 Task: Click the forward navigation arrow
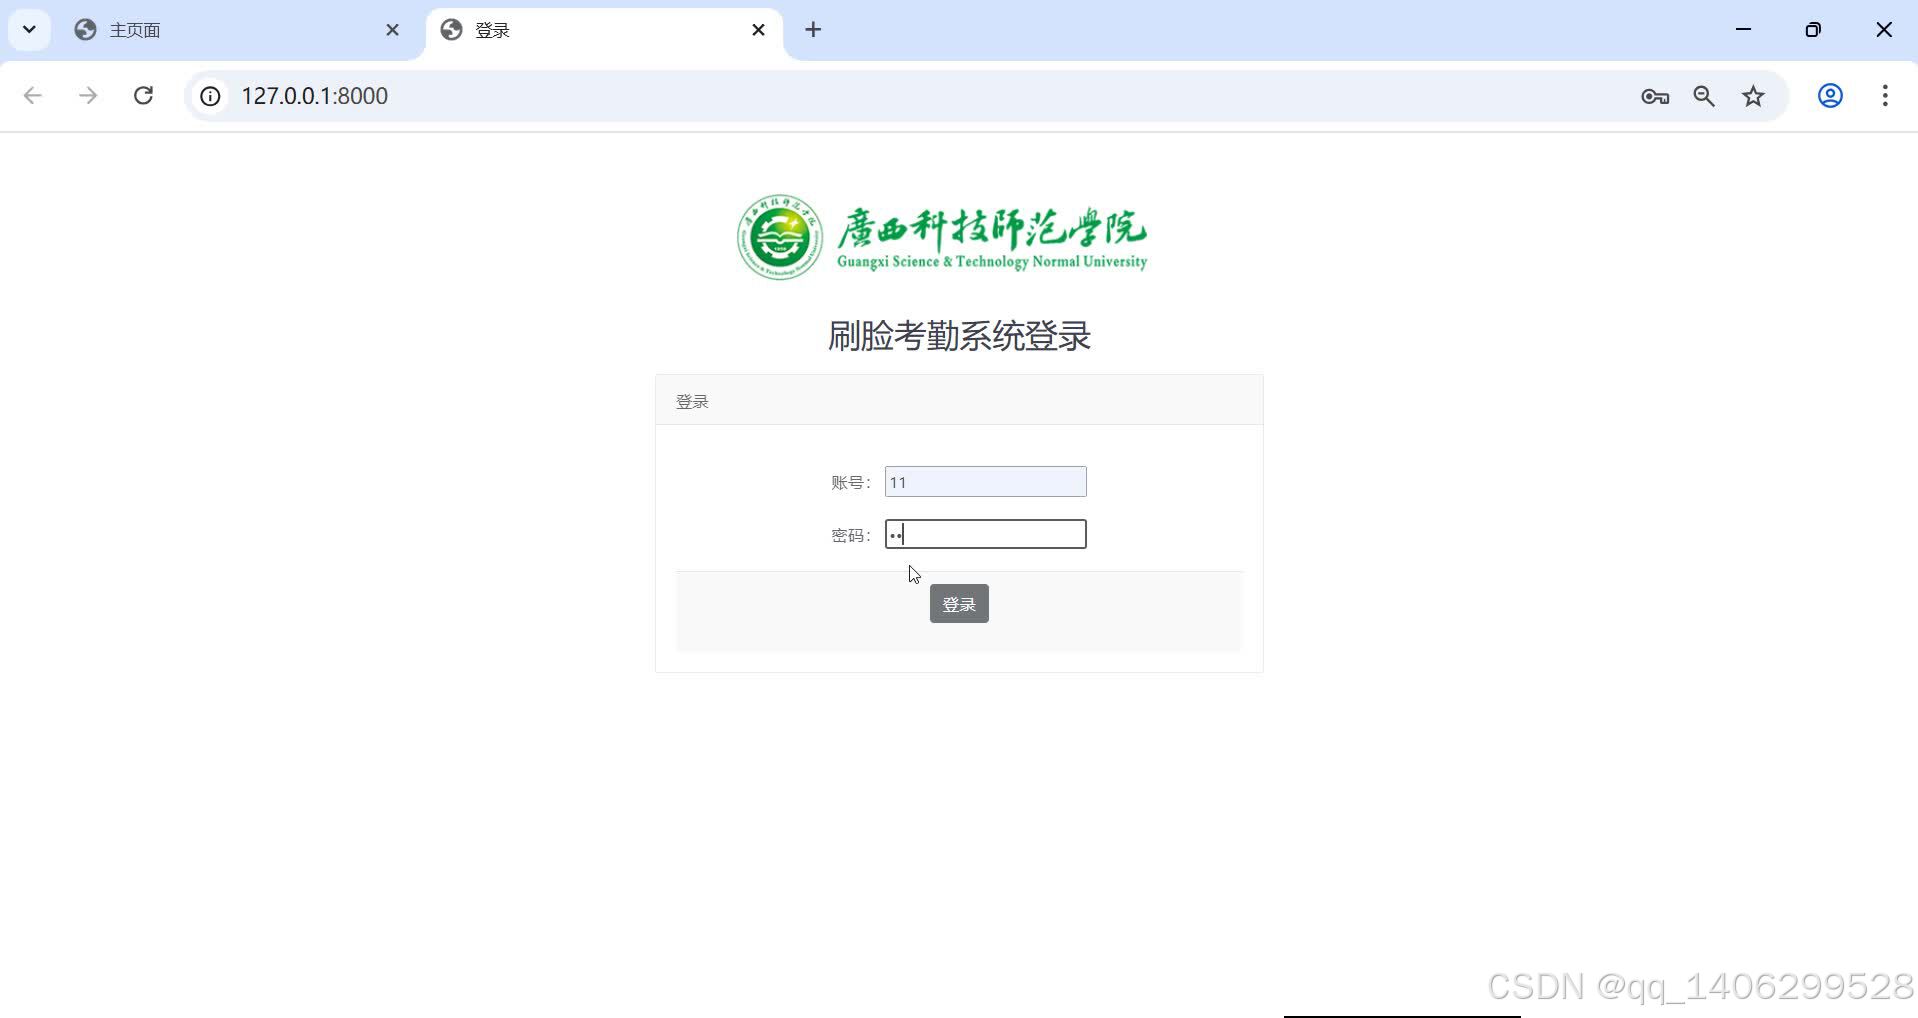88,96
